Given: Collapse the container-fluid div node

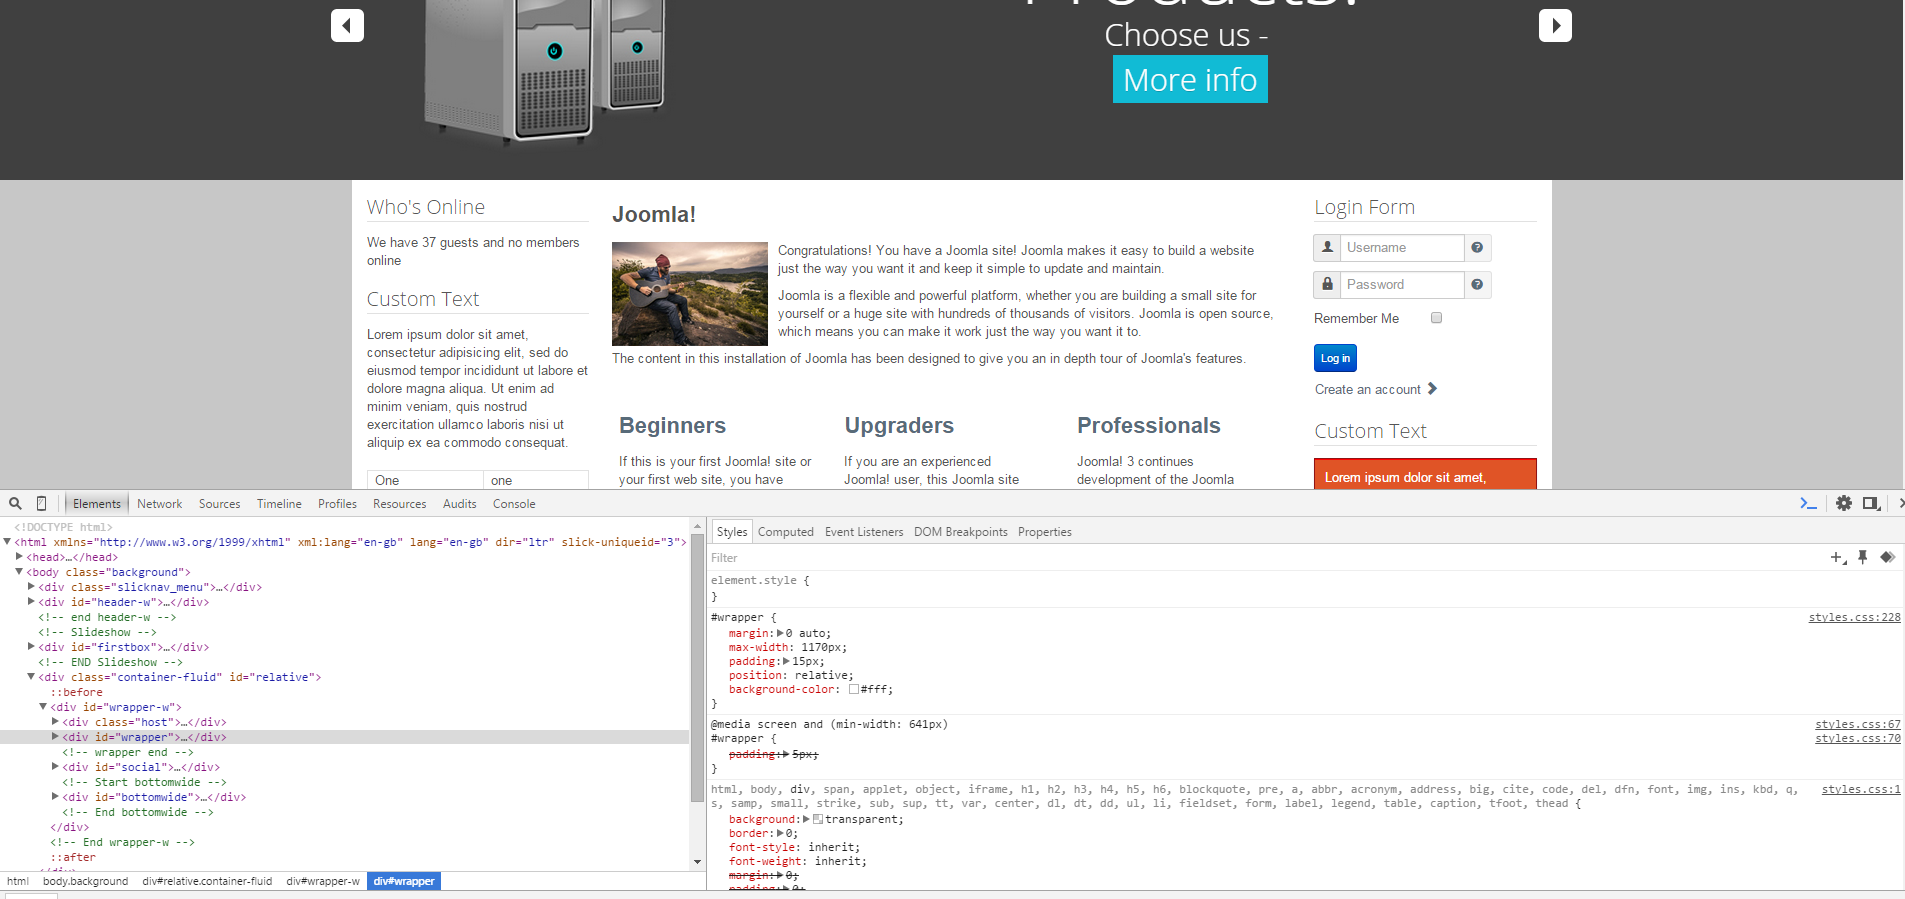Looking at the screenshot, I should [31, 677].
